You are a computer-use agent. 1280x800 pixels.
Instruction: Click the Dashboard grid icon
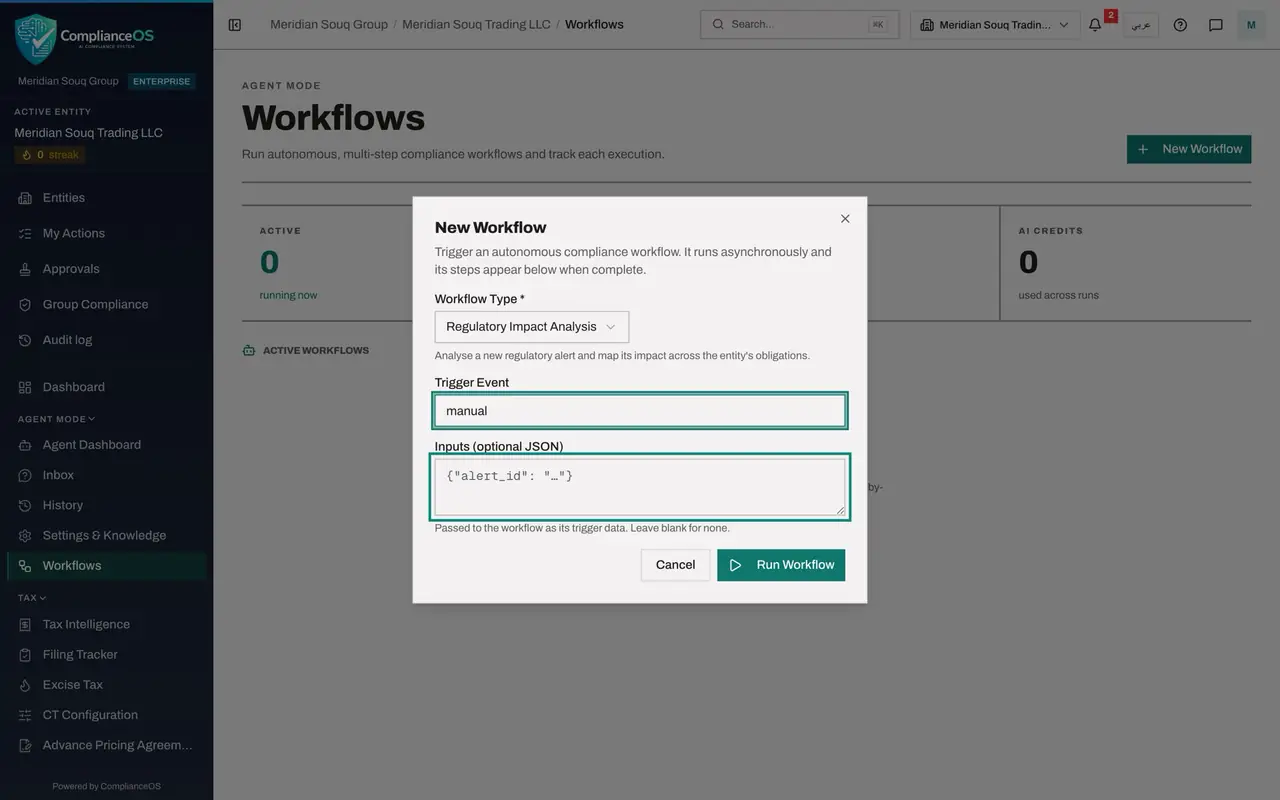tap(25, 387)
